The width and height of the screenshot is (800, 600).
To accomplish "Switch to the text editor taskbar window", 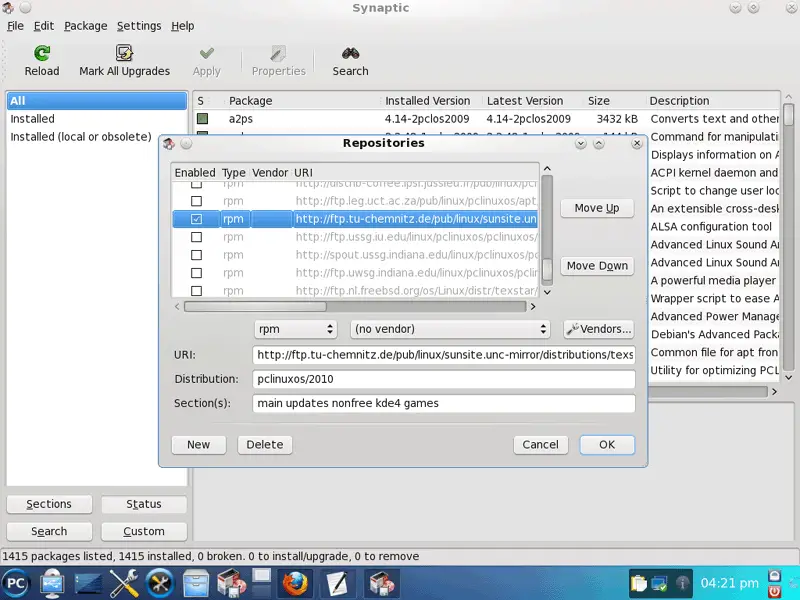I will (x=338, y=583).
